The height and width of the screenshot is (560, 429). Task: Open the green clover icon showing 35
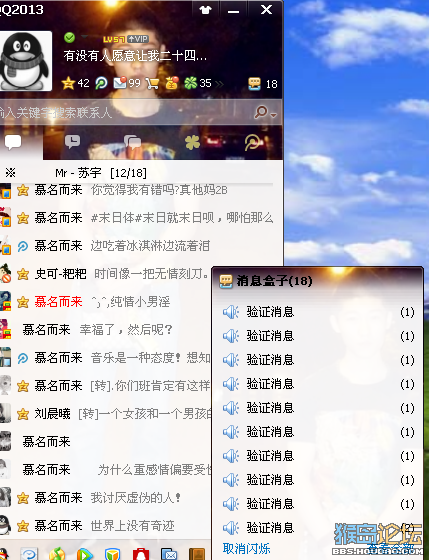[198, 83]
